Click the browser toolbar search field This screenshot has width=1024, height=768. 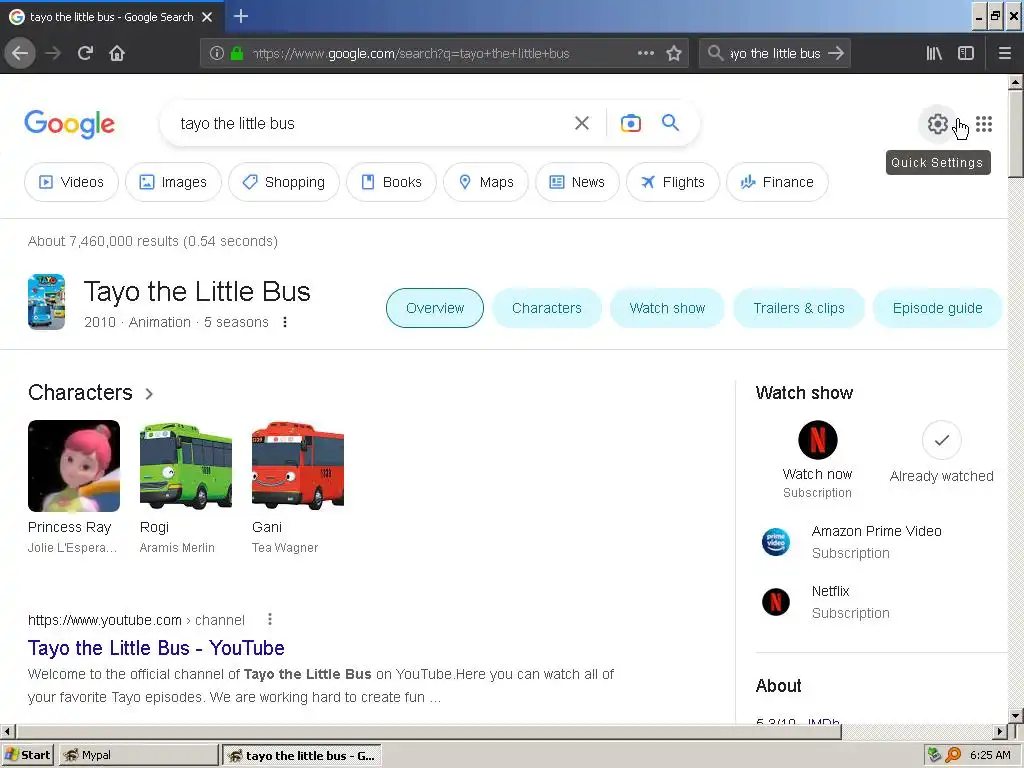(x=775, y=54)
